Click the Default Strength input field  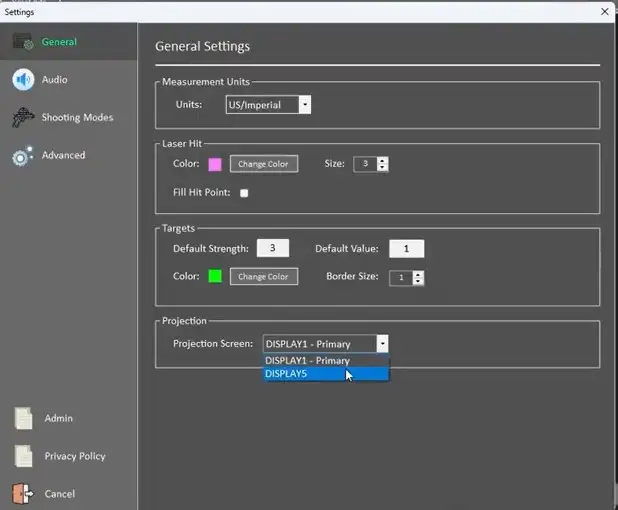point(273,249)
